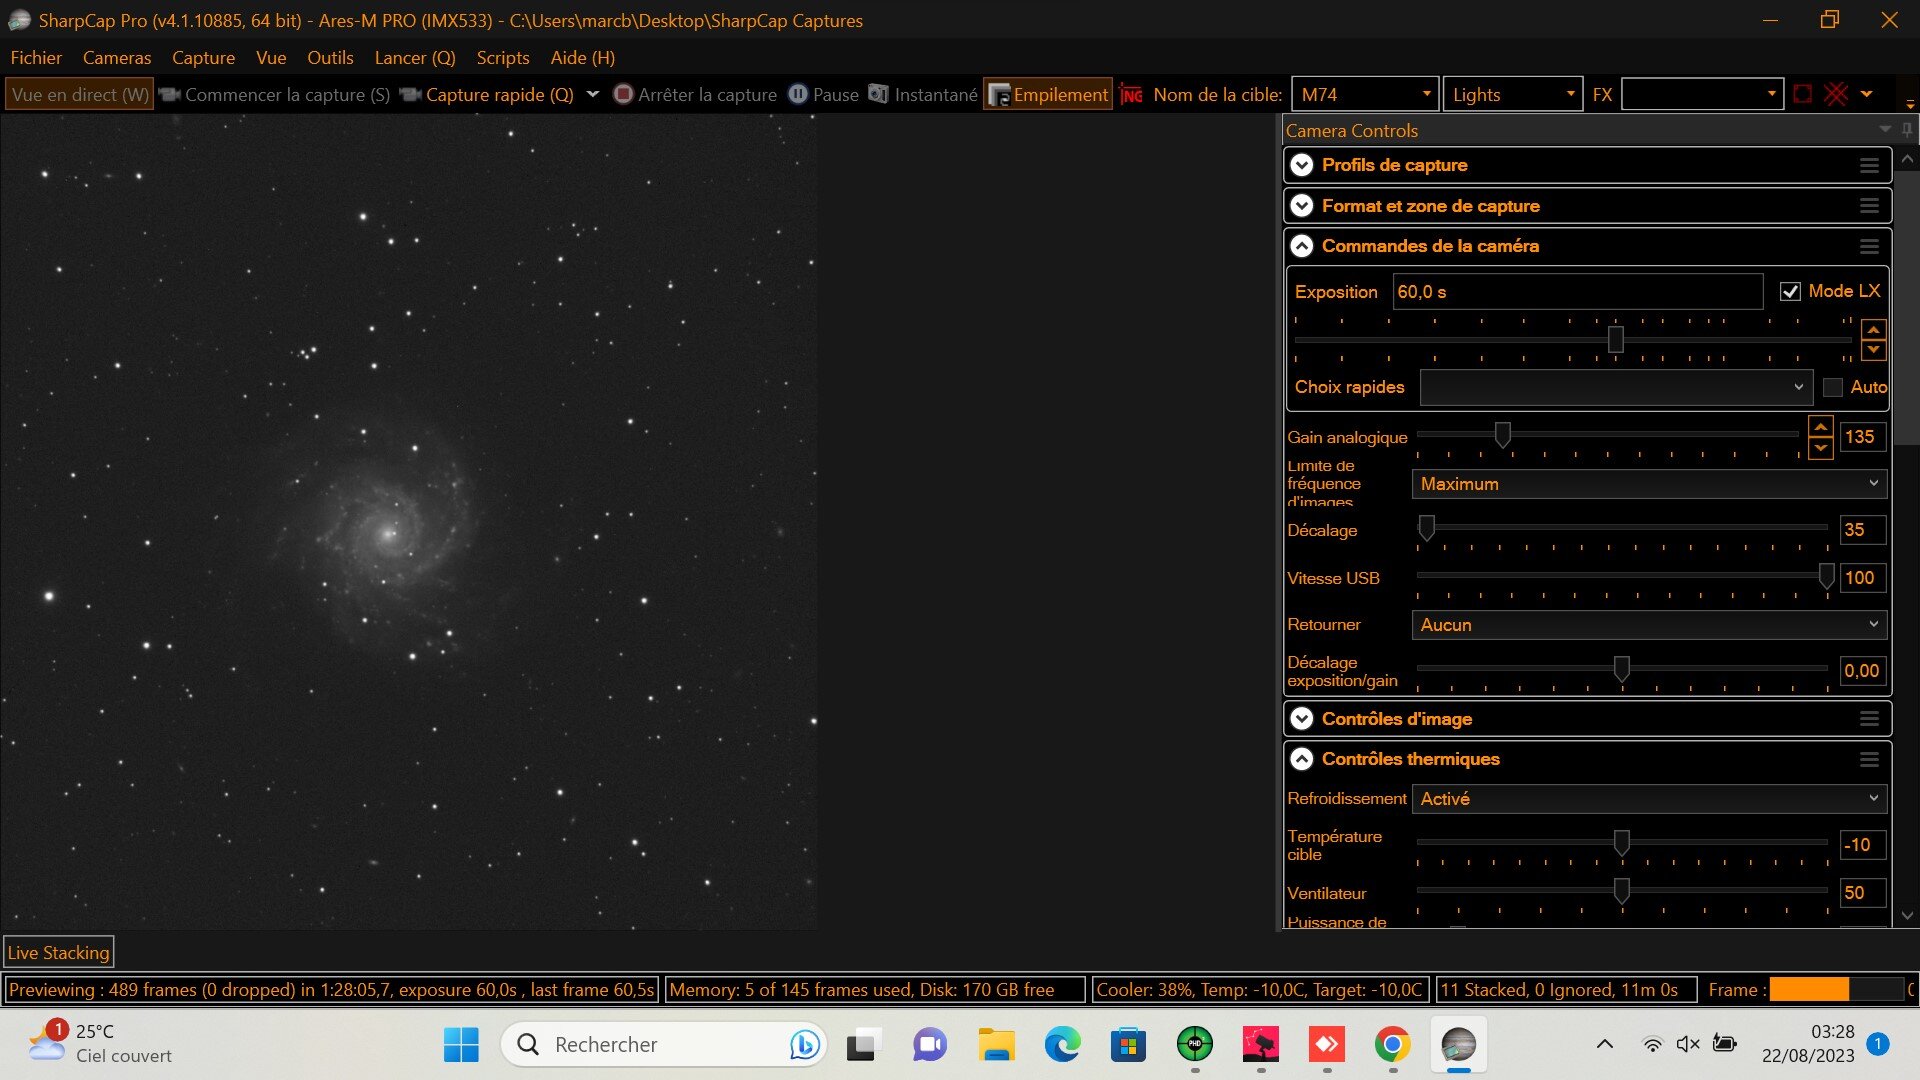Click the Gain analogique value field 135
The width and height of the screenshot is (1920, 1080).
click(x=1862, y=437)
